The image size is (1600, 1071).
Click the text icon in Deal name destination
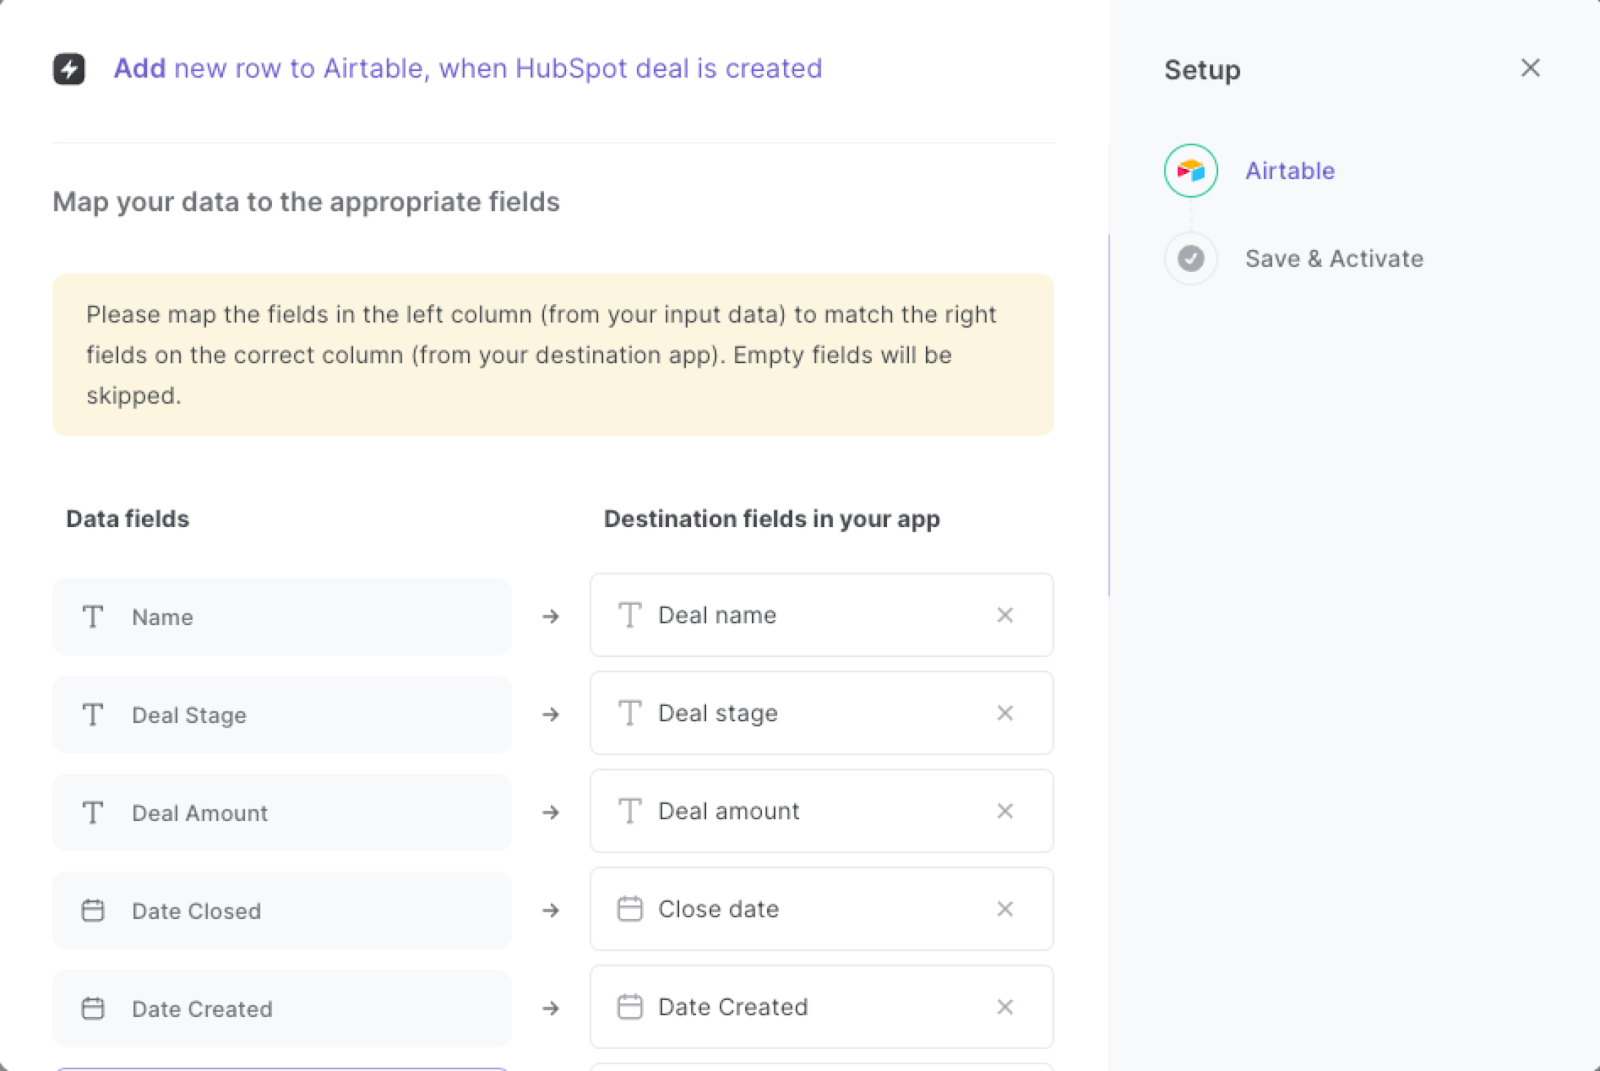630,615
